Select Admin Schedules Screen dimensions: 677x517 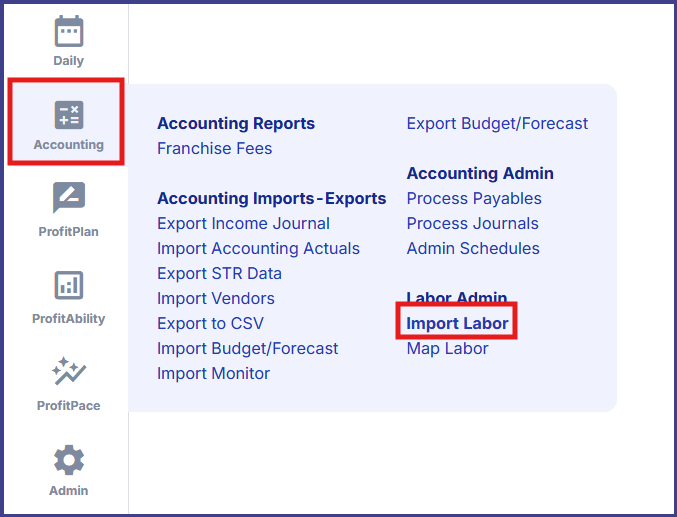pos(473,249)
